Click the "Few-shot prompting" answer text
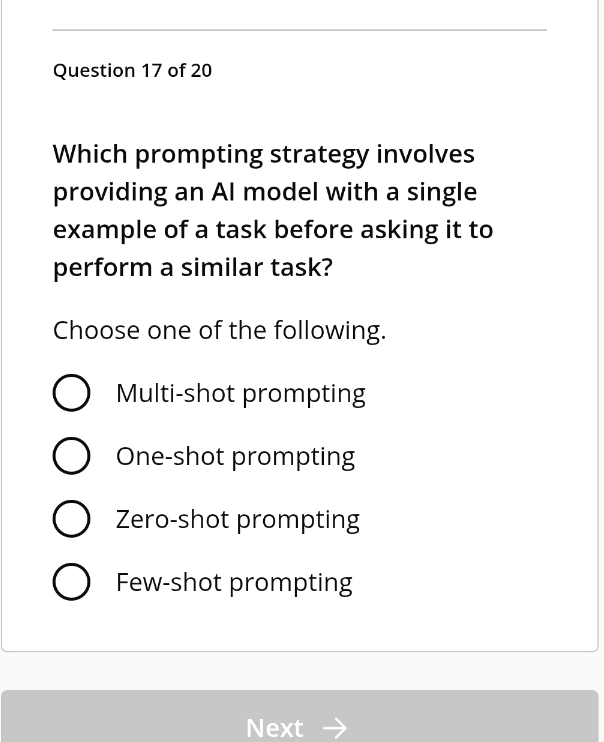The width and height of the screenshot is (604, 742). [x=234, y=583]
